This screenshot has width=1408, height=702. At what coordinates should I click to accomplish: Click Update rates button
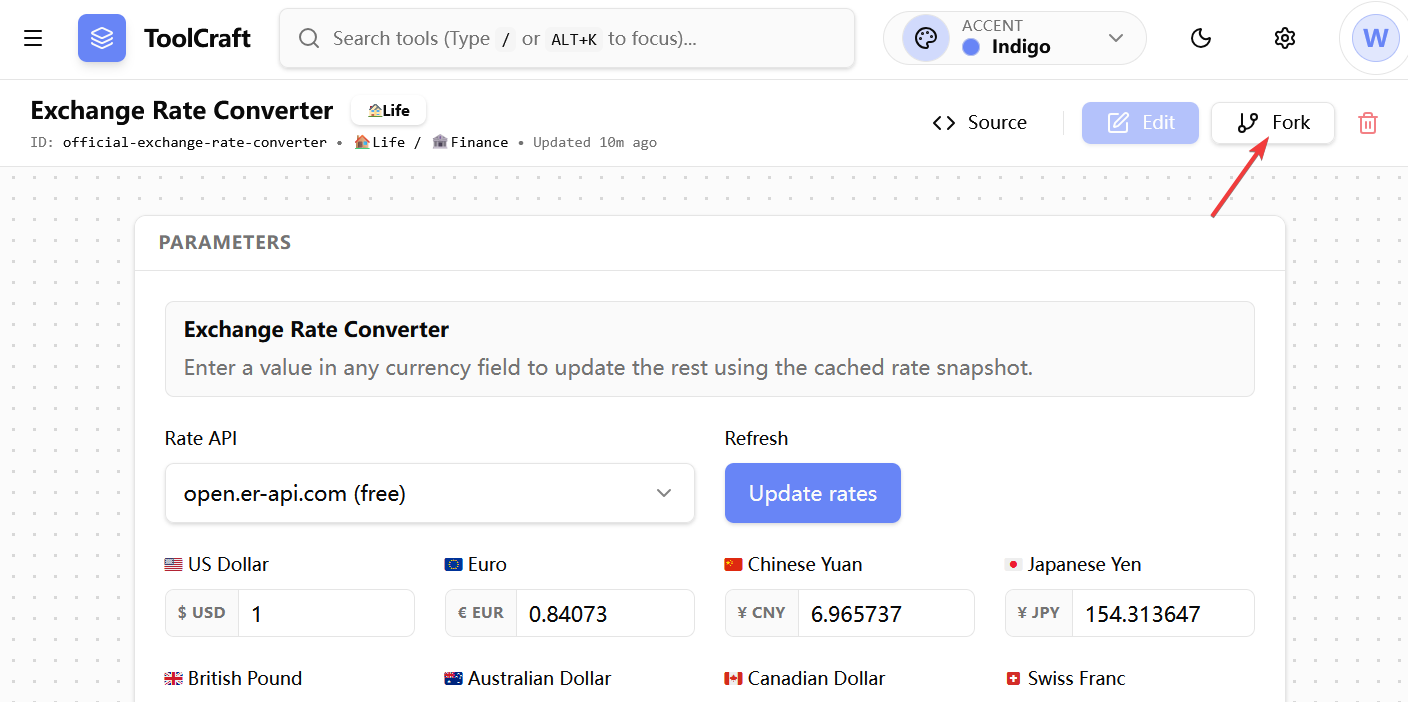coord(813,493)
